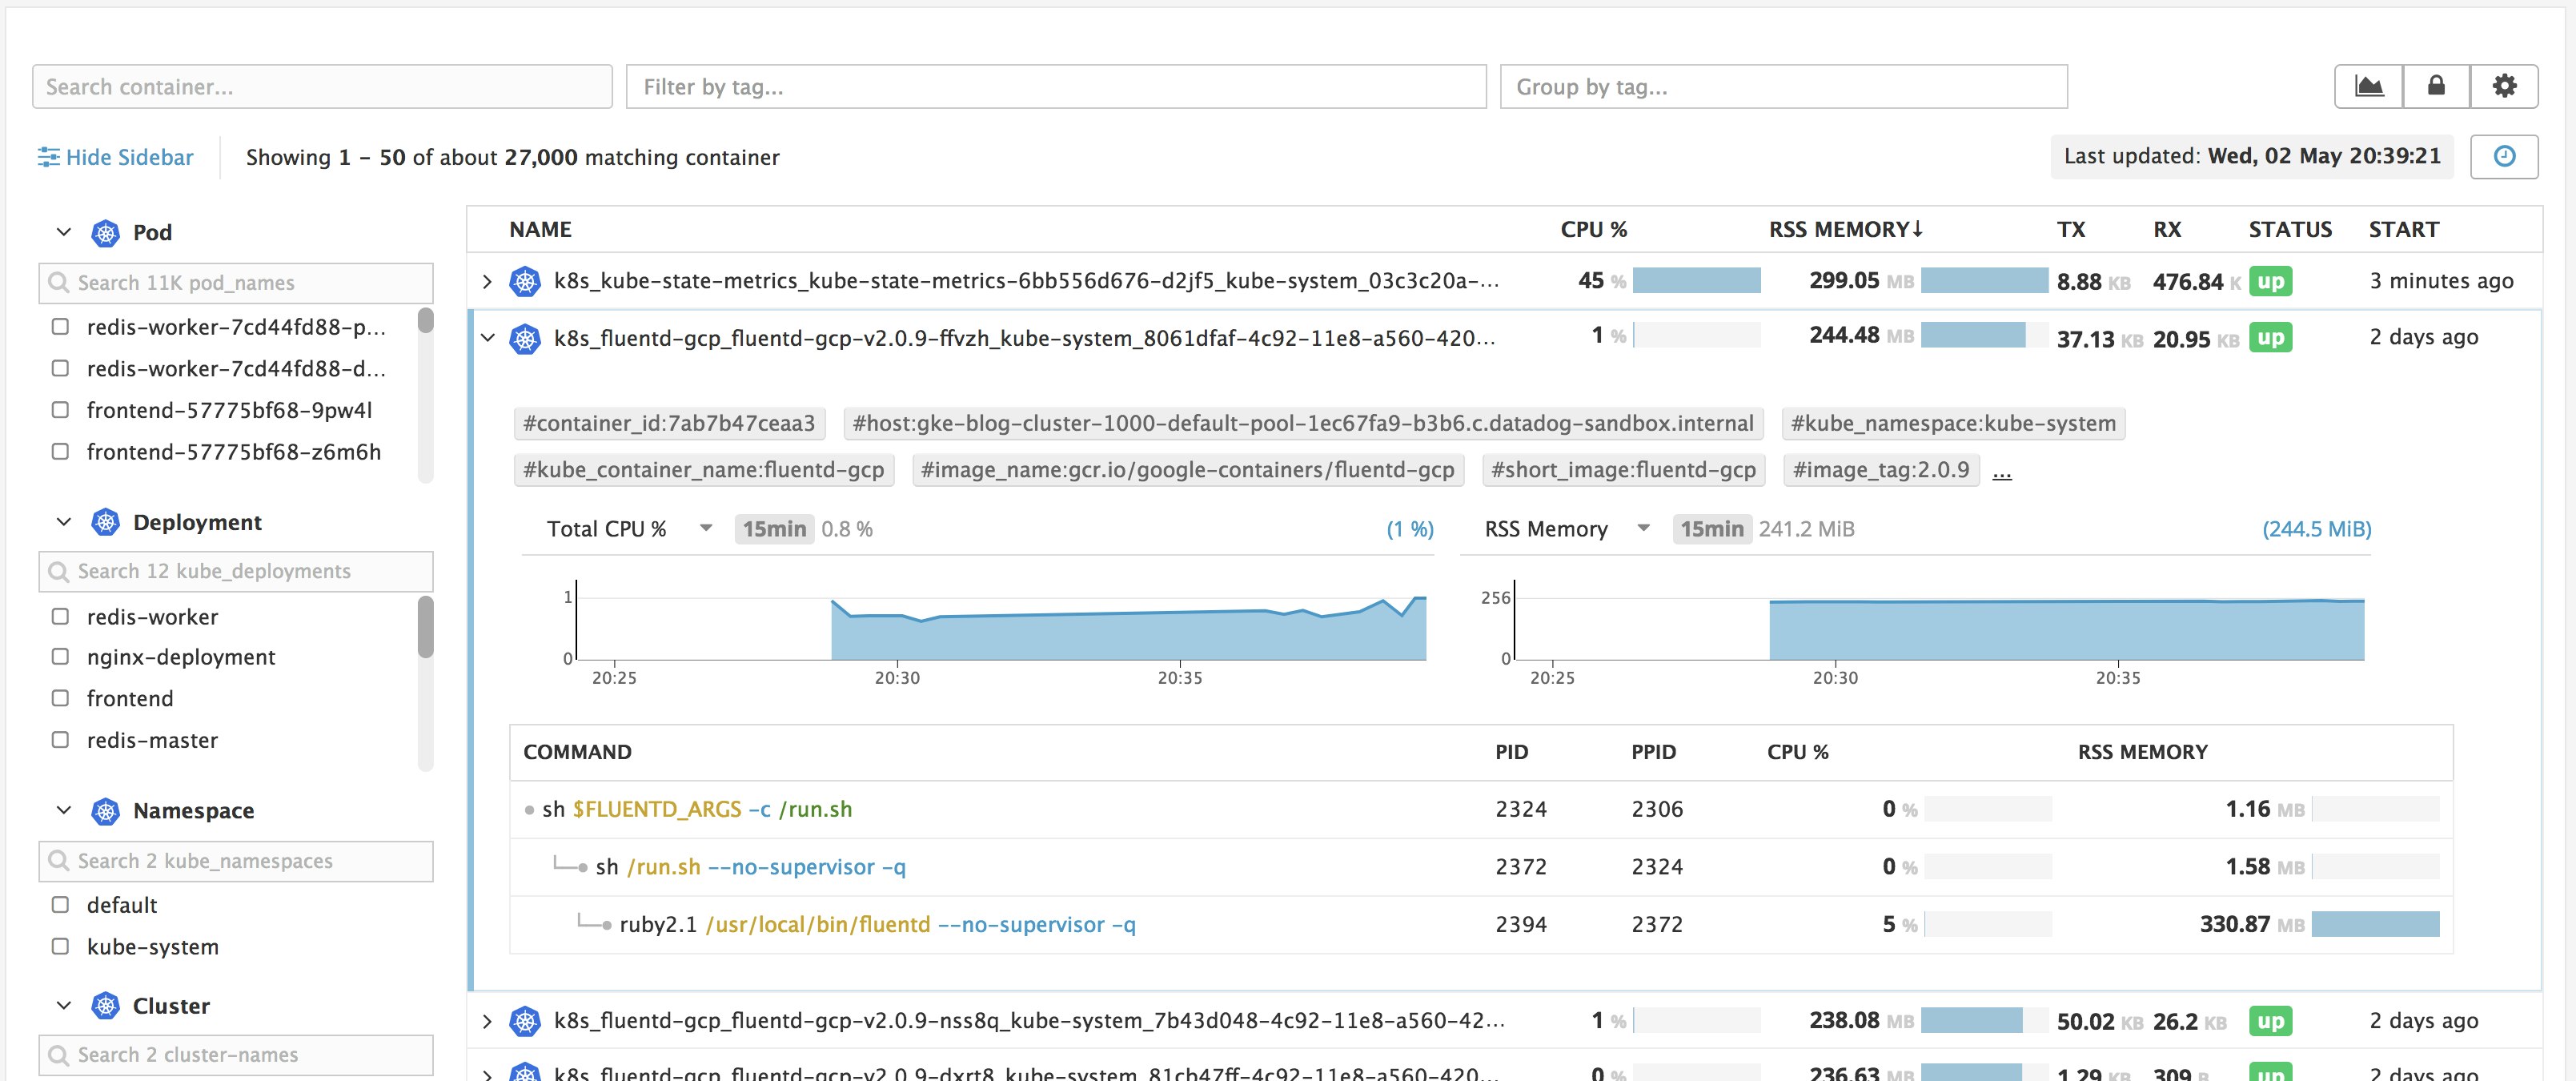Image resolution: width=2576 pixels, height=1081 pixels.
Task: Check the kube-system namespace checkbox
Action: click(61, 946)
